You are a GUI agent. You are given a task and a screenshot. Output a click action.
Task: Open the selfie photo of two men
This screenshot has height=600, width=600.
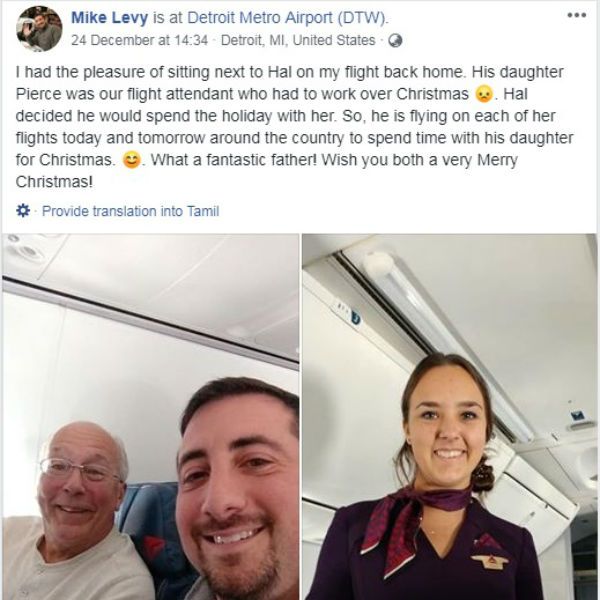[x=151, y=417]
